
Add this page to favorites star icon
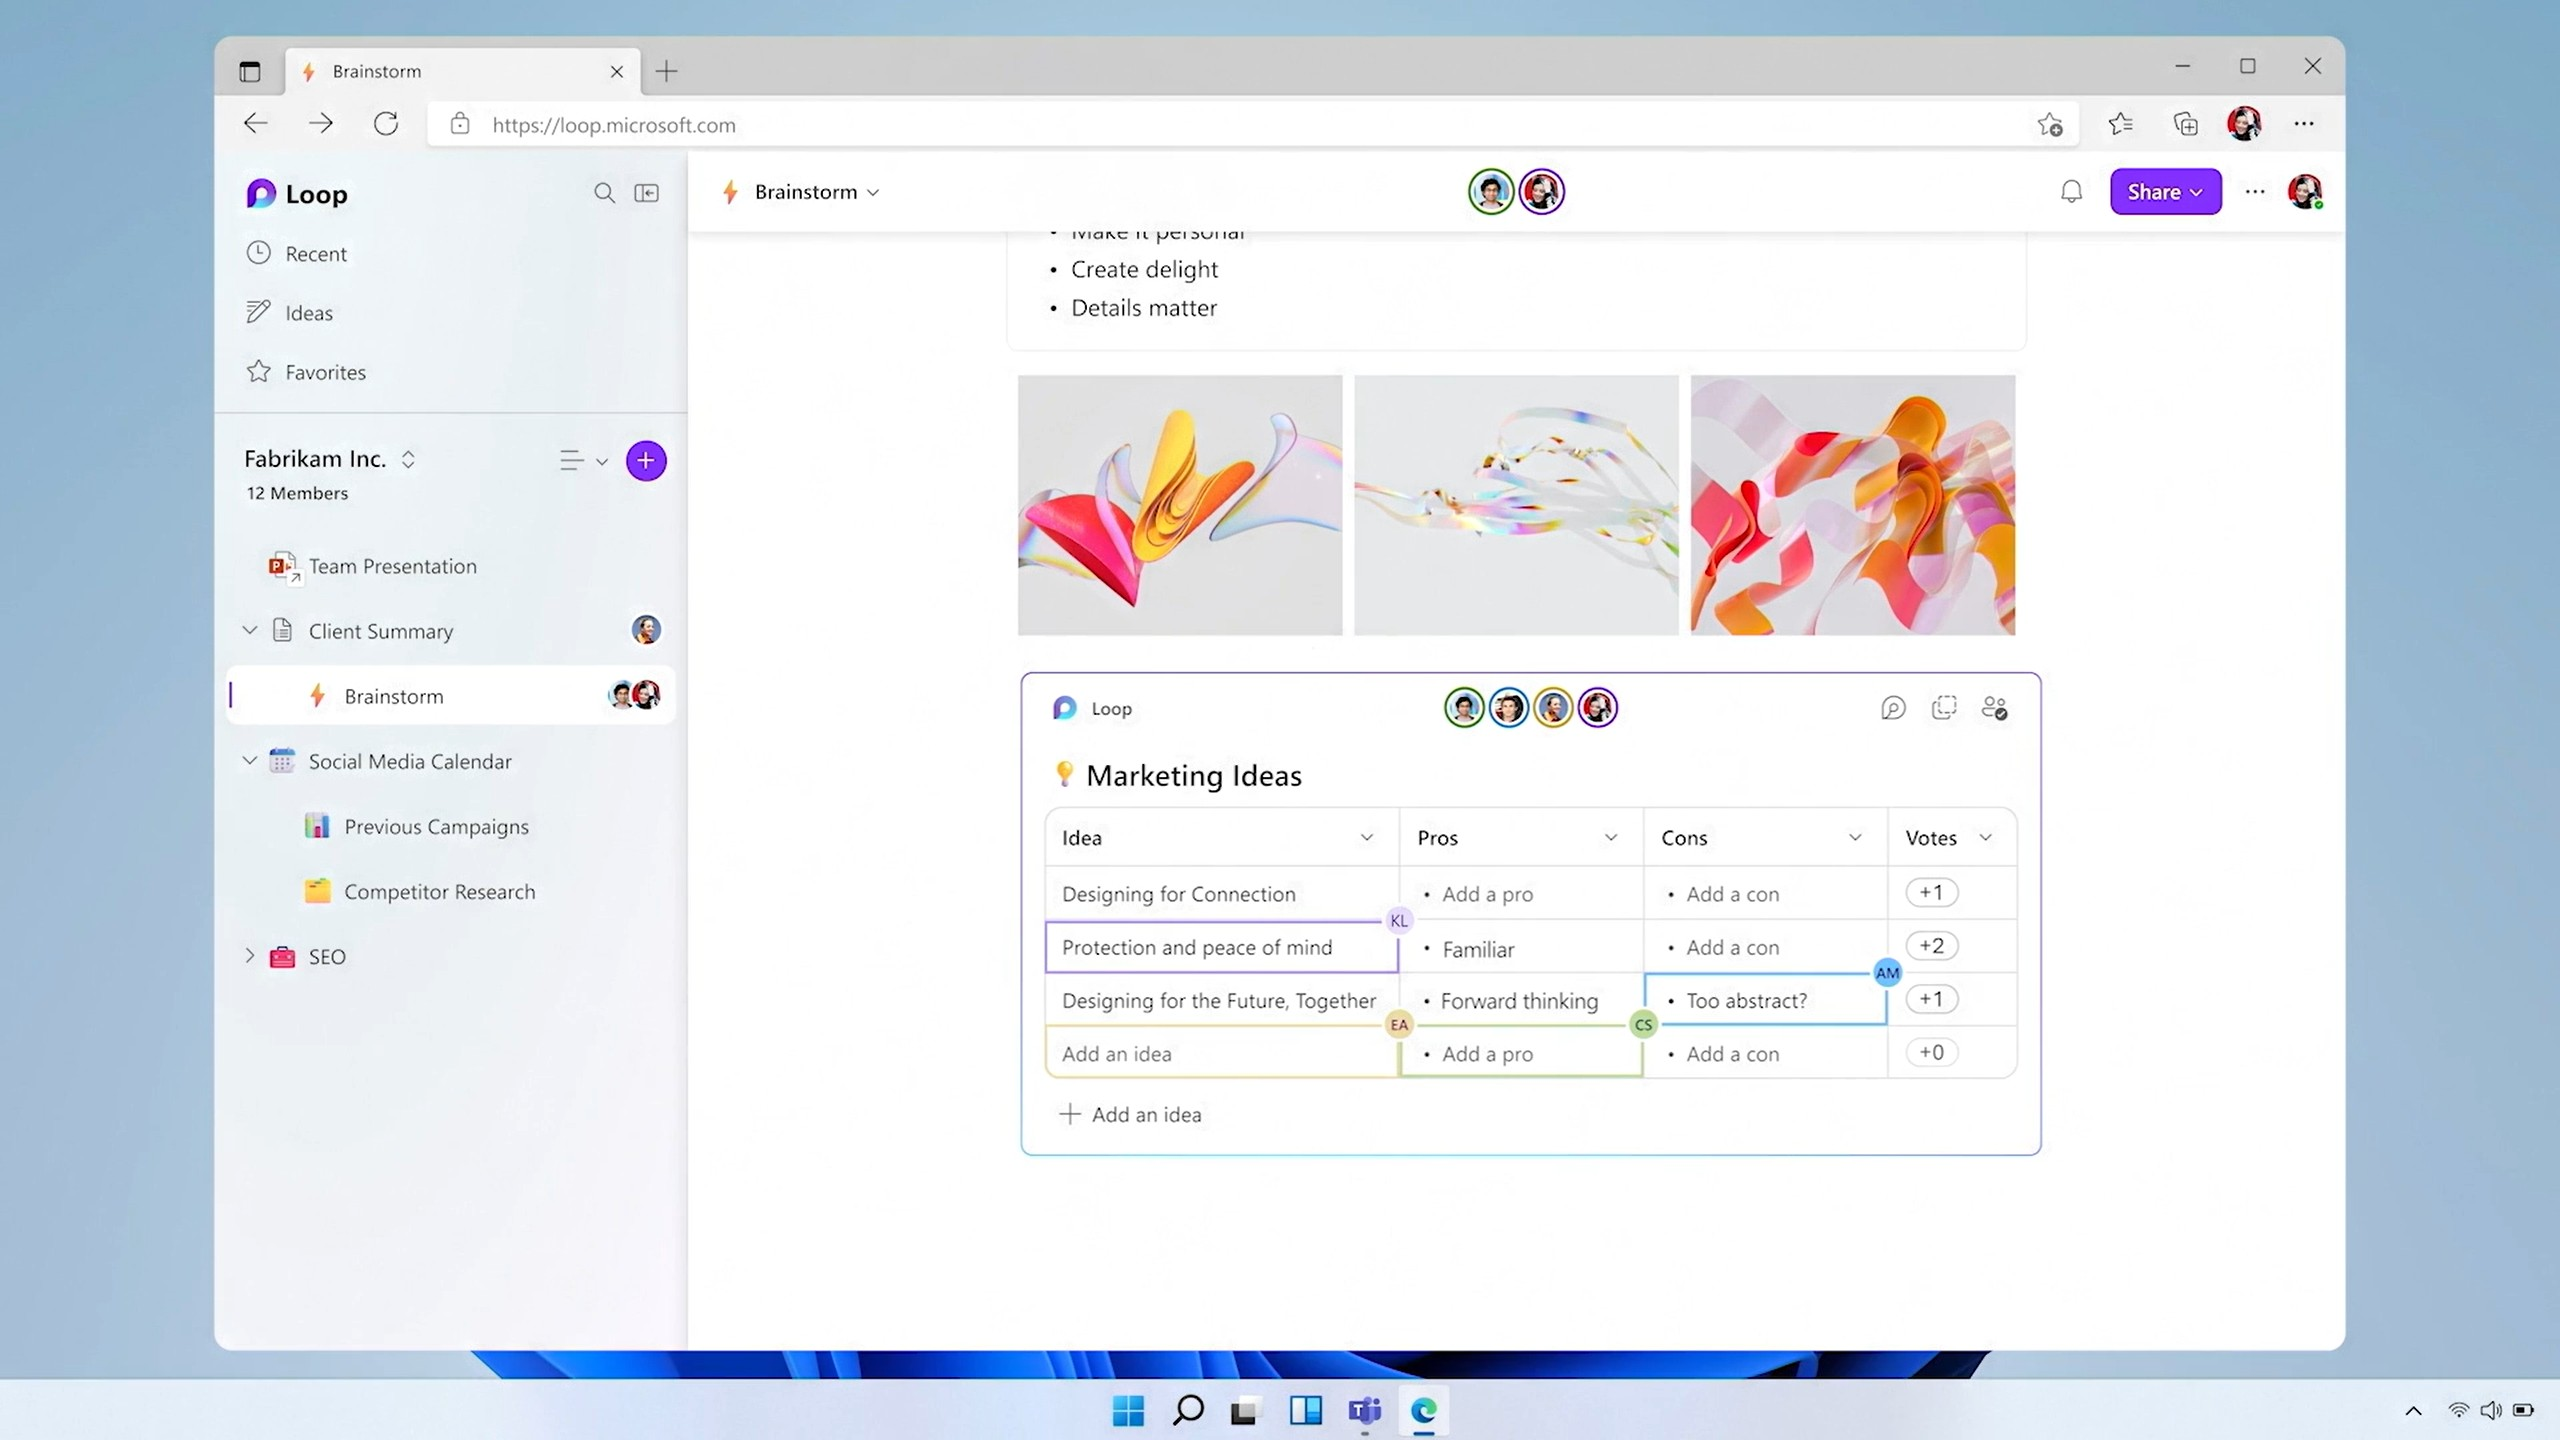[2050, 125]
